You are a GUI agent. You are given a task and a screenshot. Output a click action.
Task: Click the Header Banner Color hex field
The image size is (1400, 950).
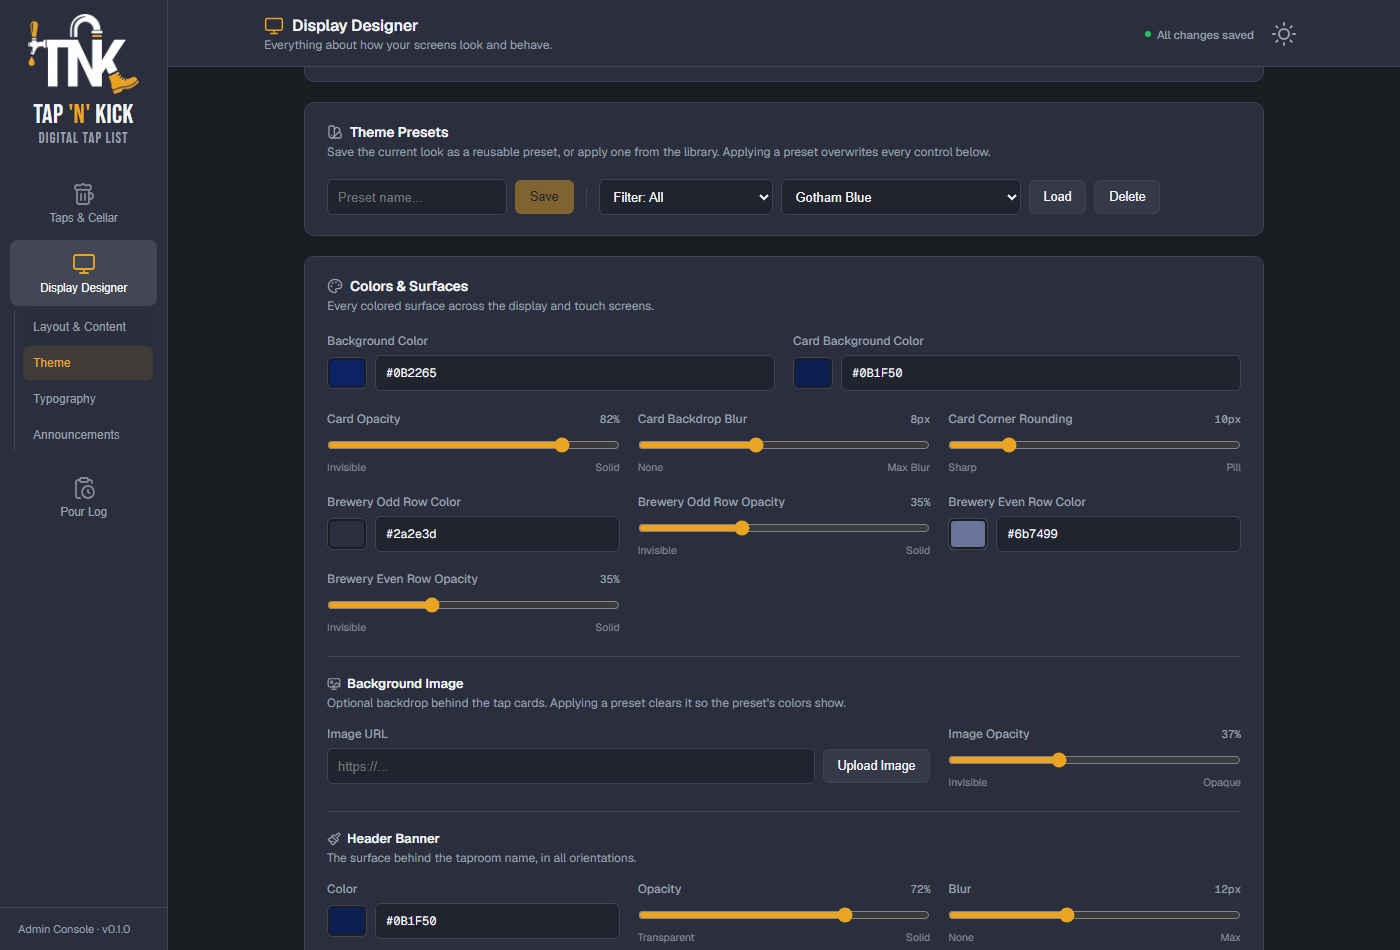coord(497,921)
